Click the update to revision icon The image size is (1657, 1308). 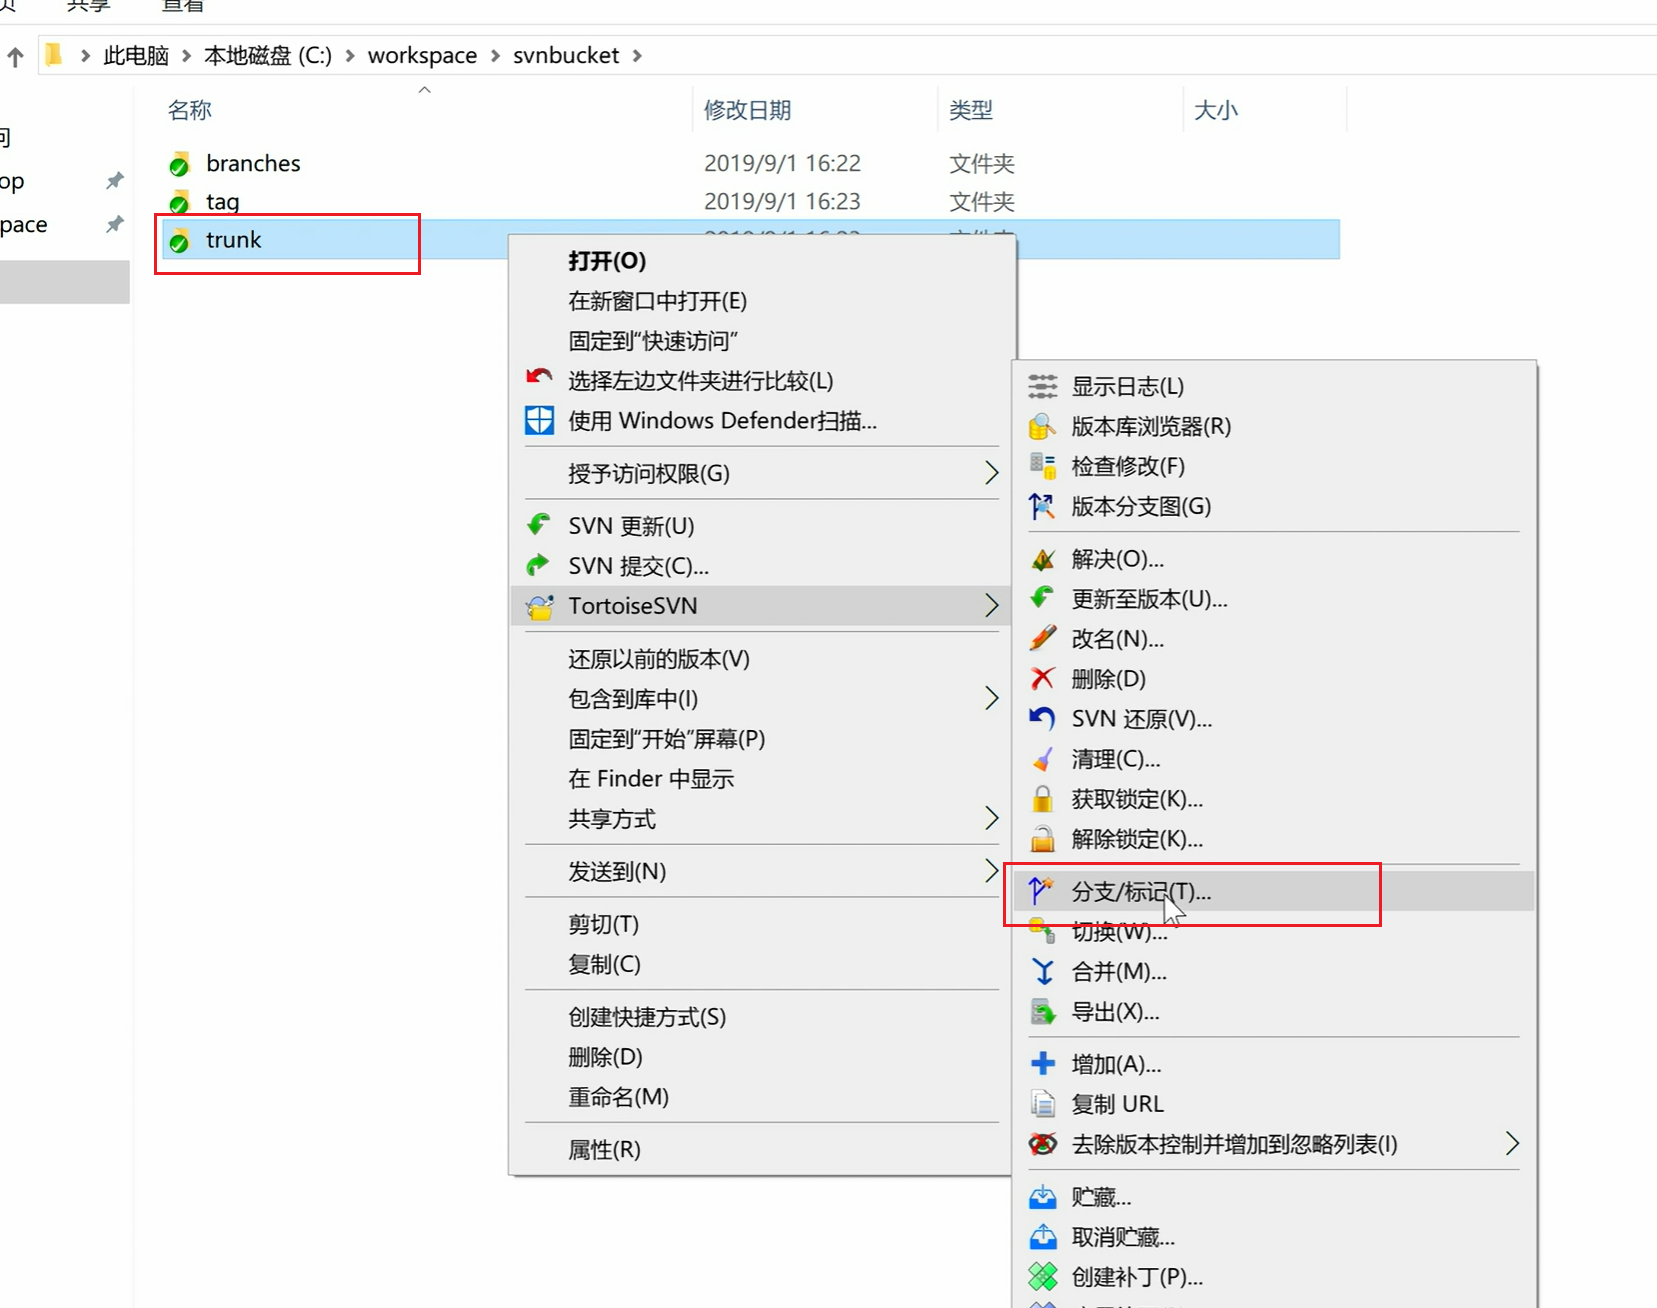pos(1042,598)
